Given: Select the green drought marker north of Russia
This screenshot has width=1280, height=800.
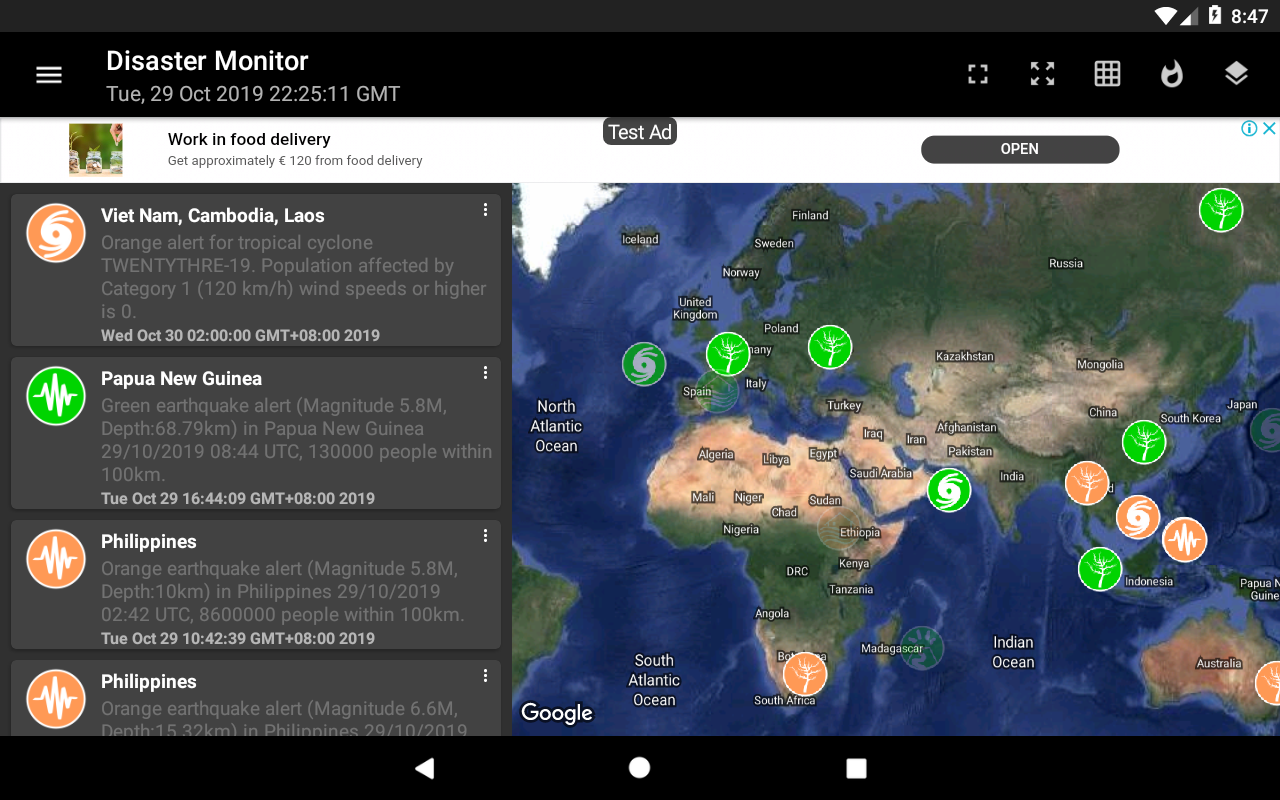Looking at the screenshot, I should [x=1221, y=210].
